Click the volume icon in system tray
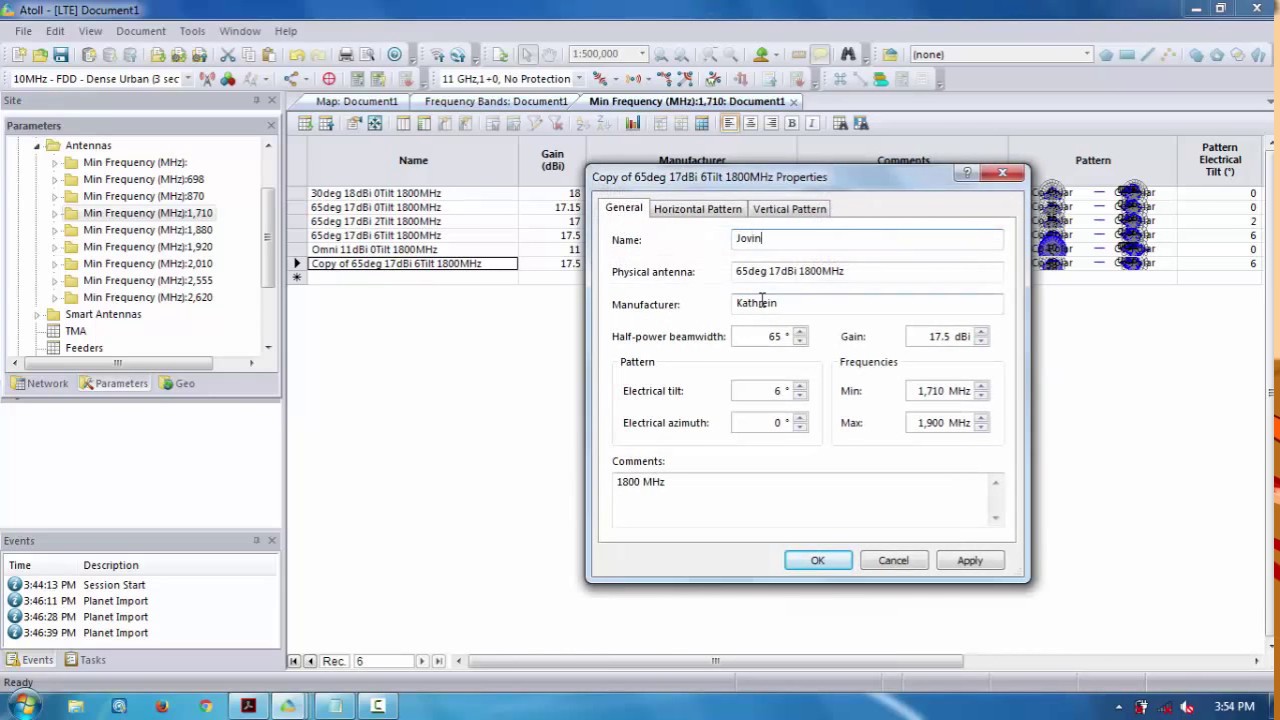The image size is (1280, 720). coord(1187,707)
